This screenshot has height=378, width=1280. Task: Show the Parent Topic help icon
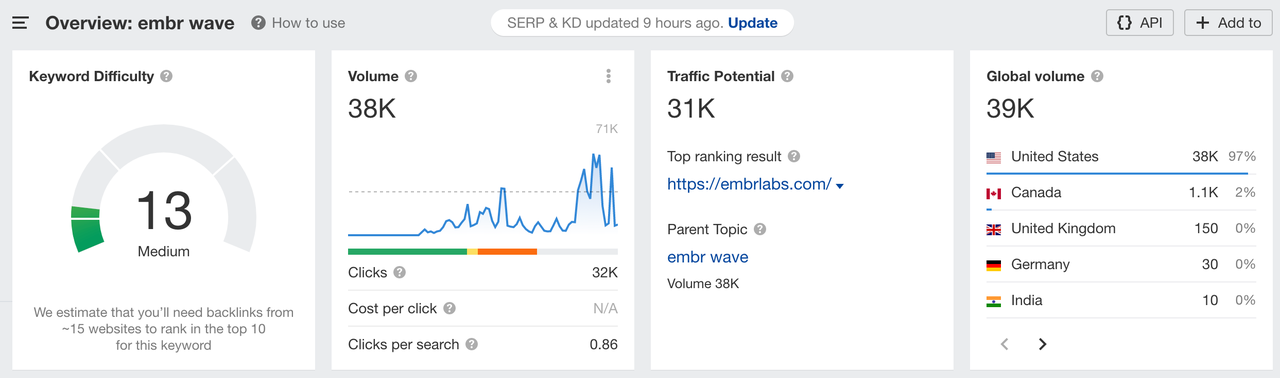760,230
